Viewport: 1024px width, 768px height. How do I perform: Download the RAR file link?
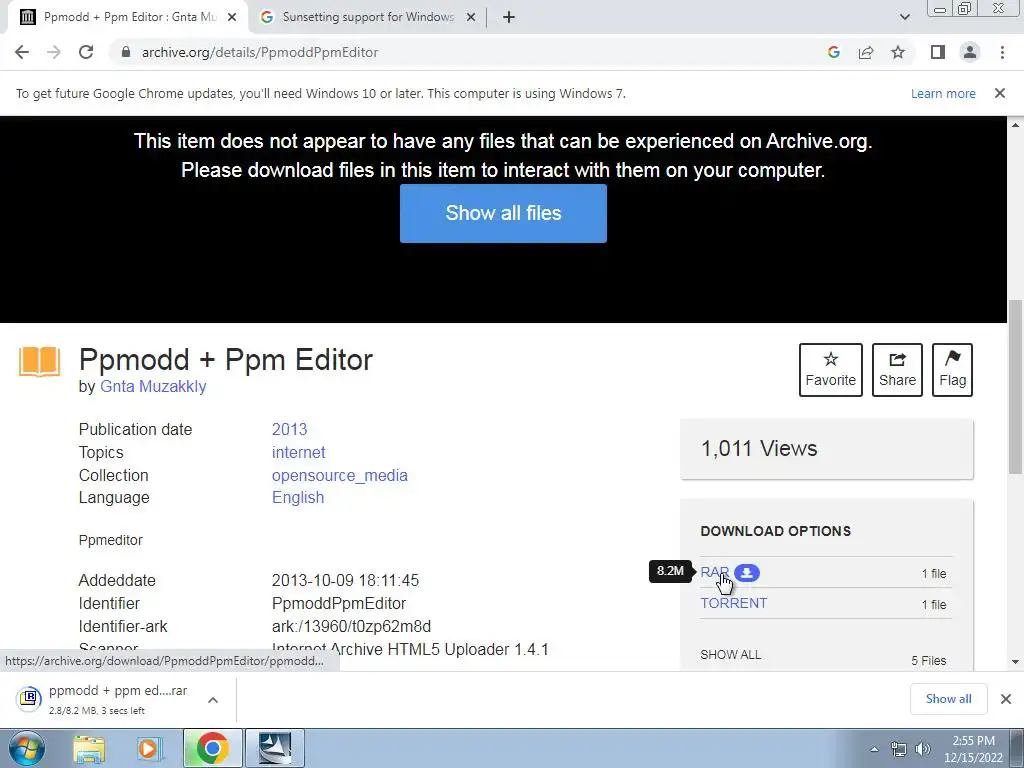[714, 572]
